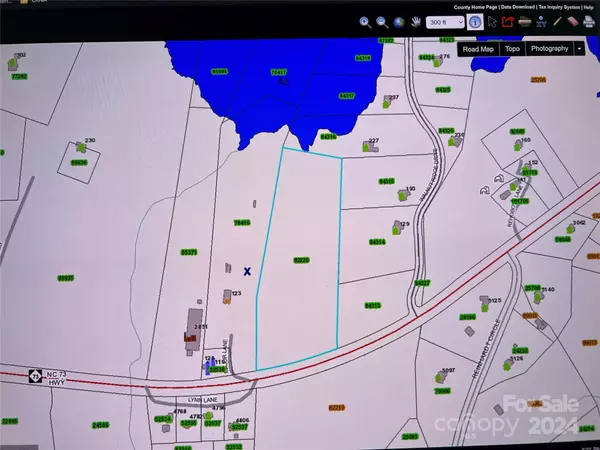Click the Help link
This screenshot has height=450, width=600.
588,7
